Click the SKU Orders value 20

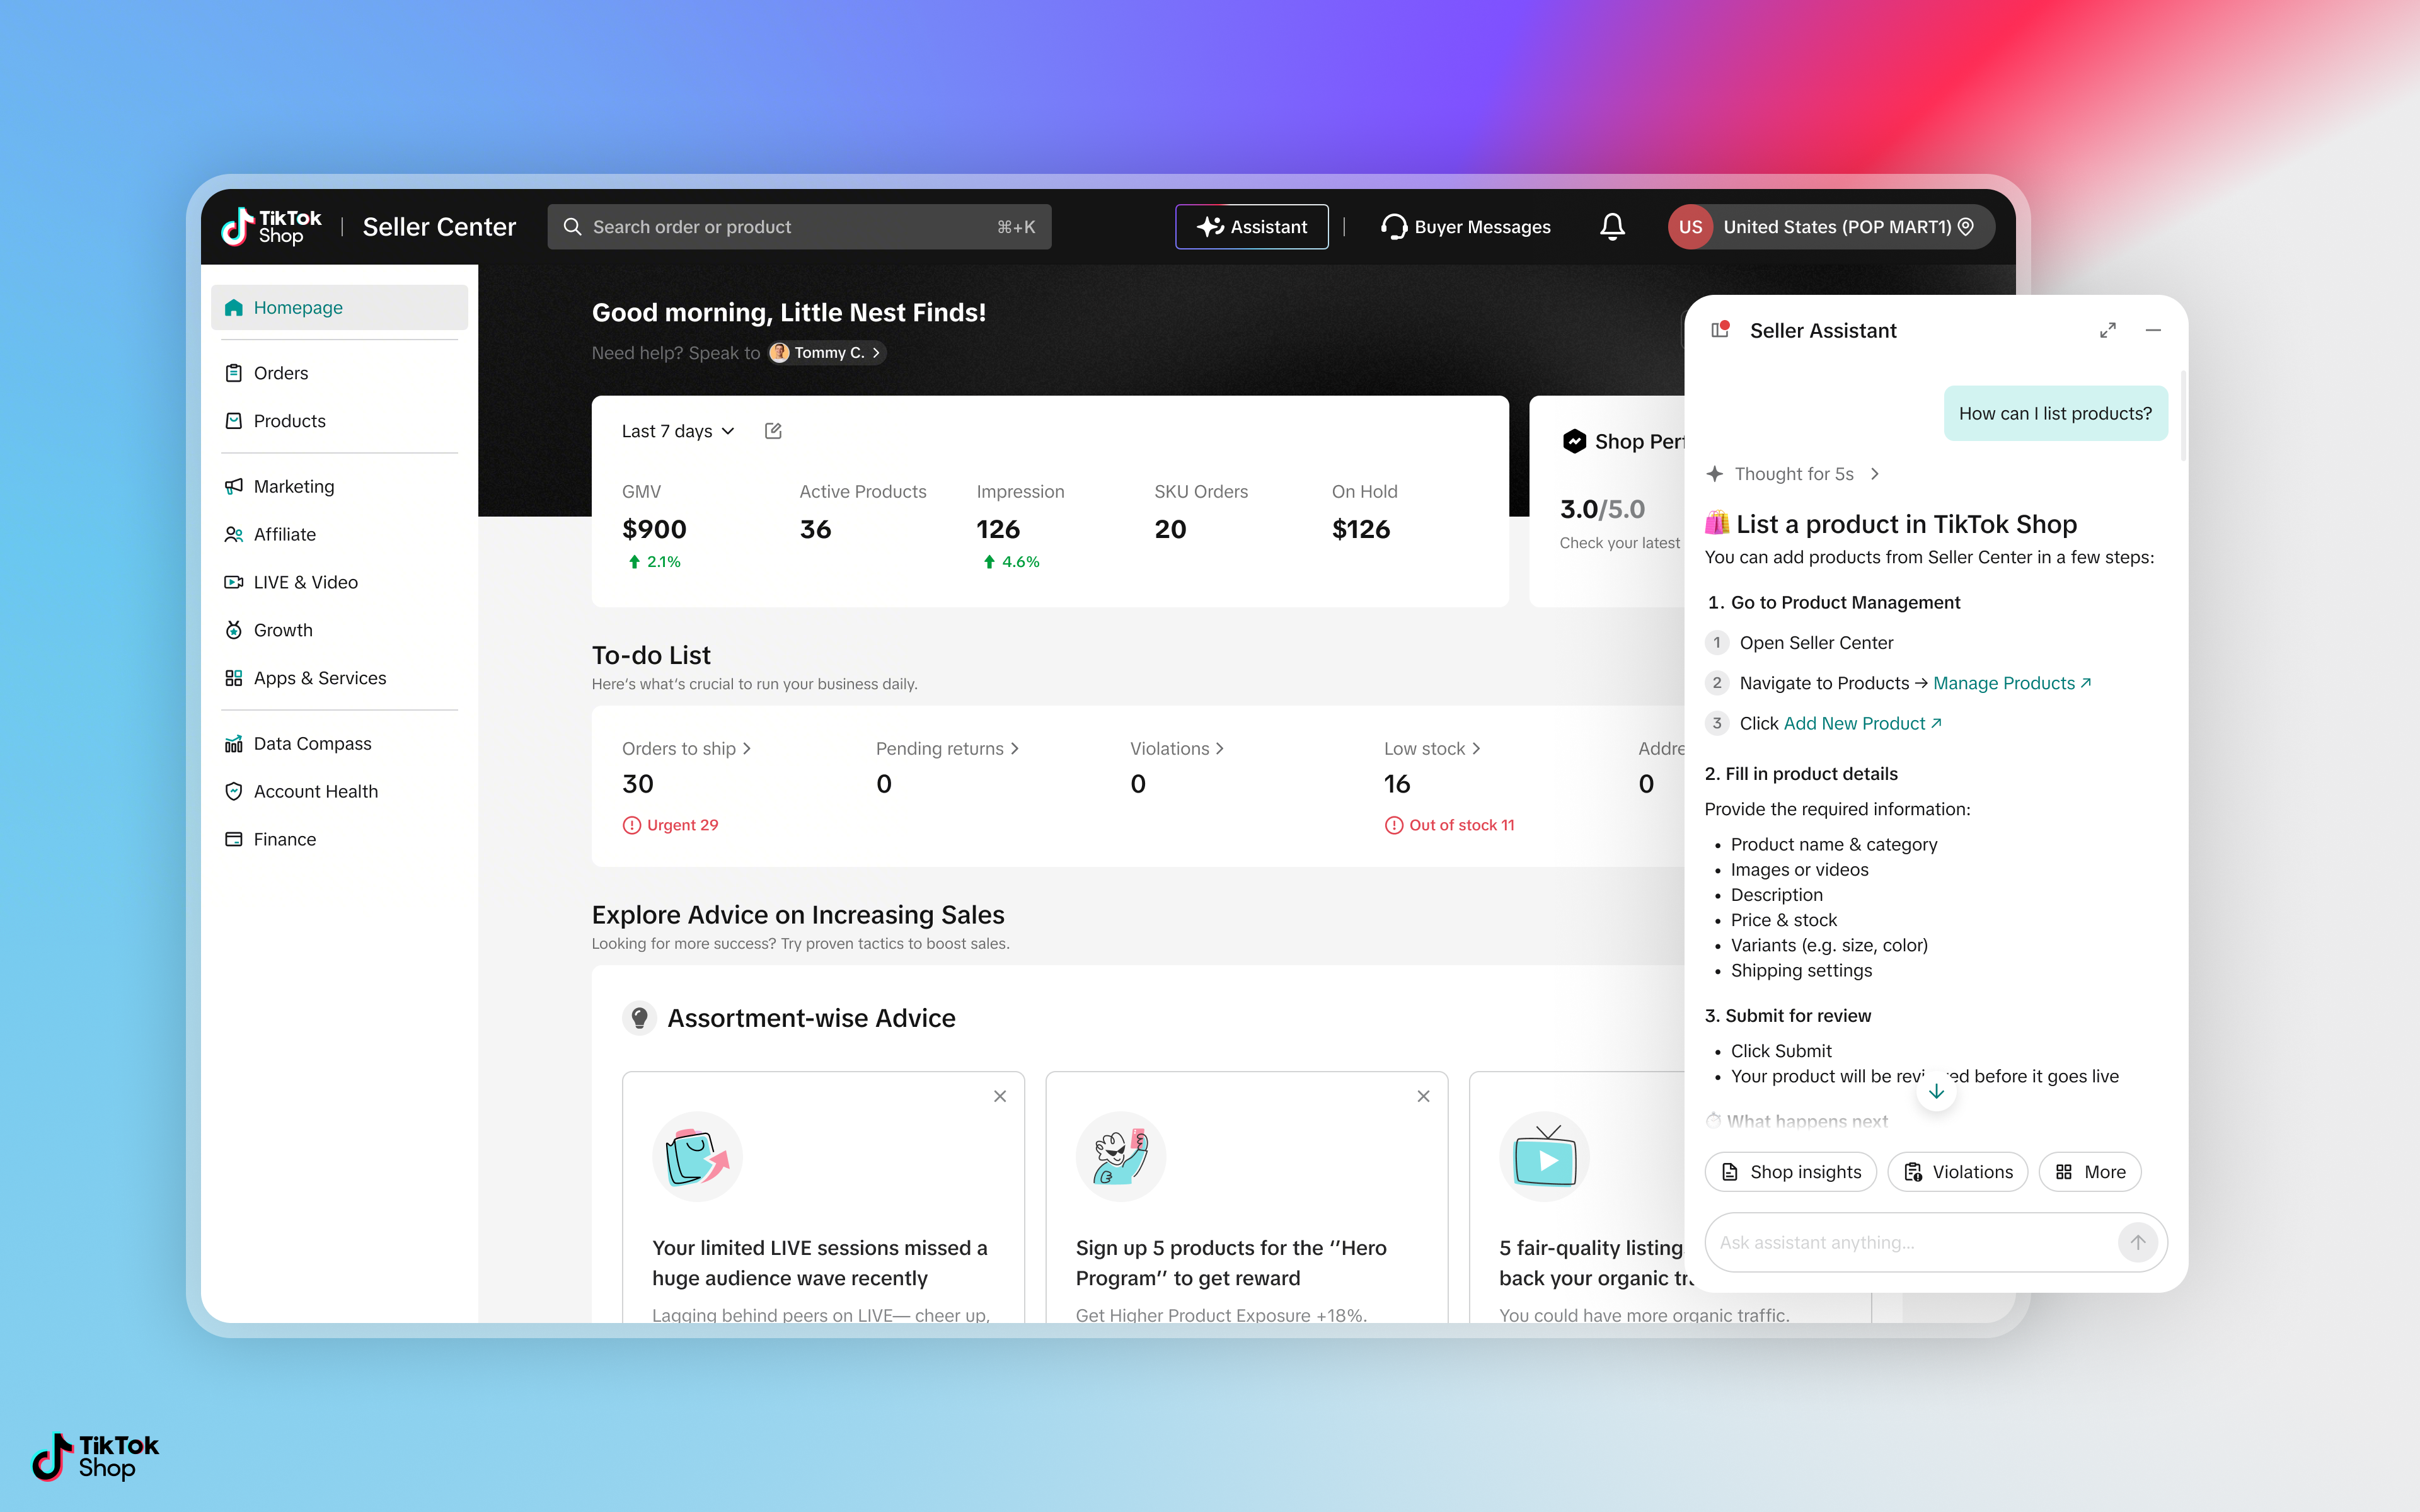click(x=1170, y=529)
